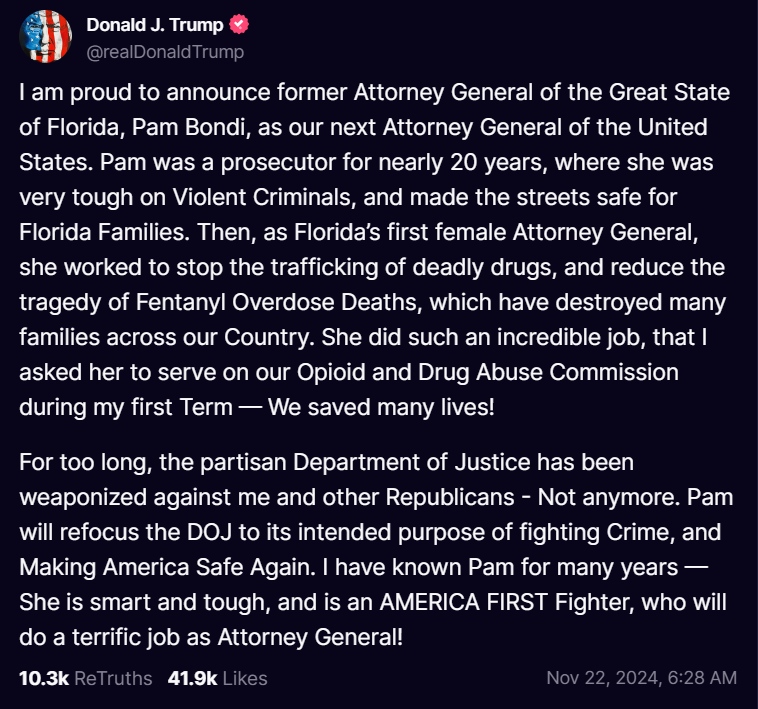Click the 10.3k ReTruths count
Screen dimensions: 758x709
click(43, 678)
